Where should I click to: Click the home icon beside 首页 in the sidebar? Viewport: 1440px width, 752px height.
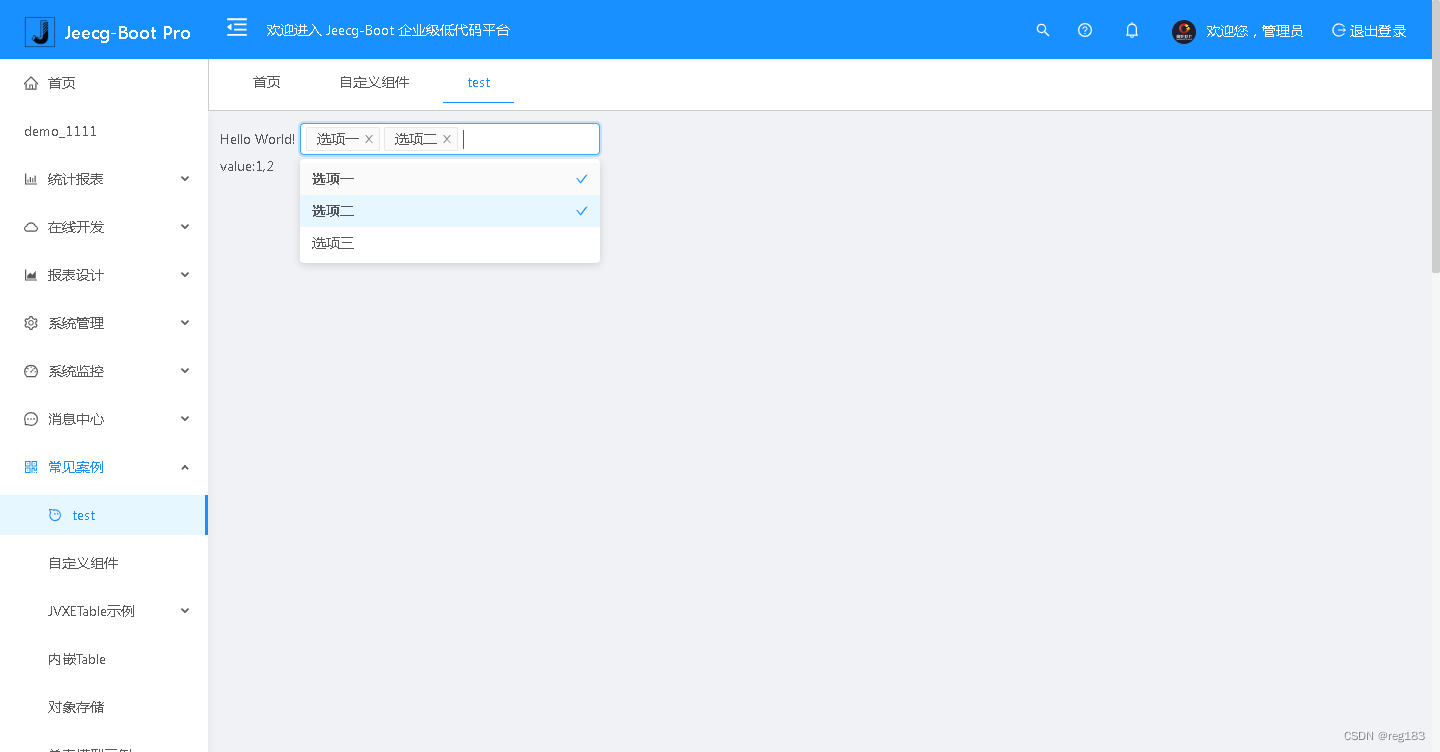(31, 83)
